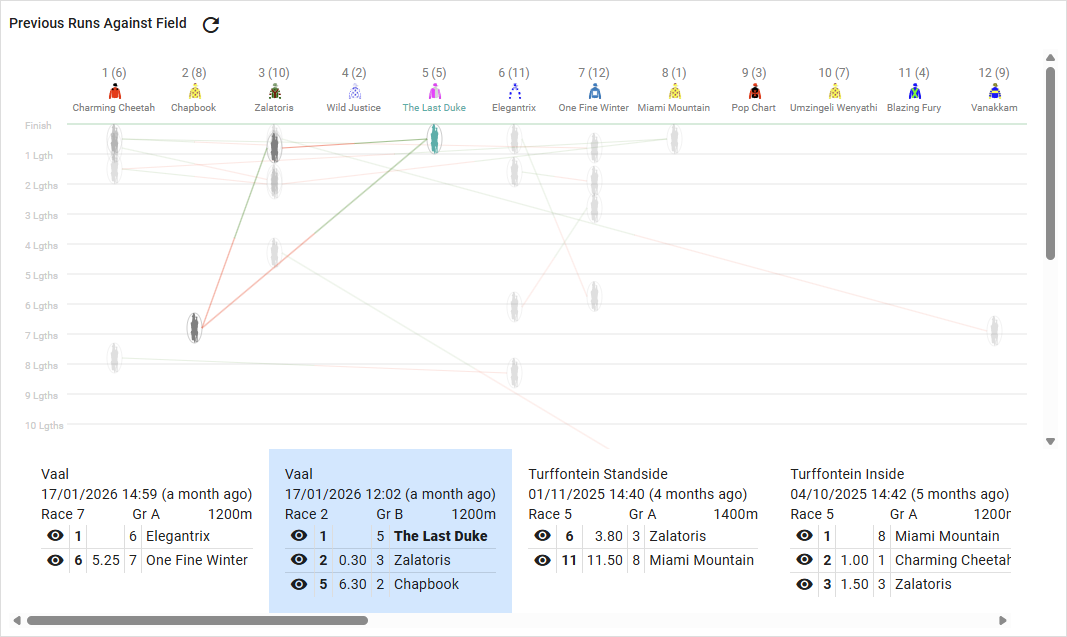Click the highlighted horse marker on the Finish line
The width and height of the screenshot is (1067, 637).
pos(434,138)
